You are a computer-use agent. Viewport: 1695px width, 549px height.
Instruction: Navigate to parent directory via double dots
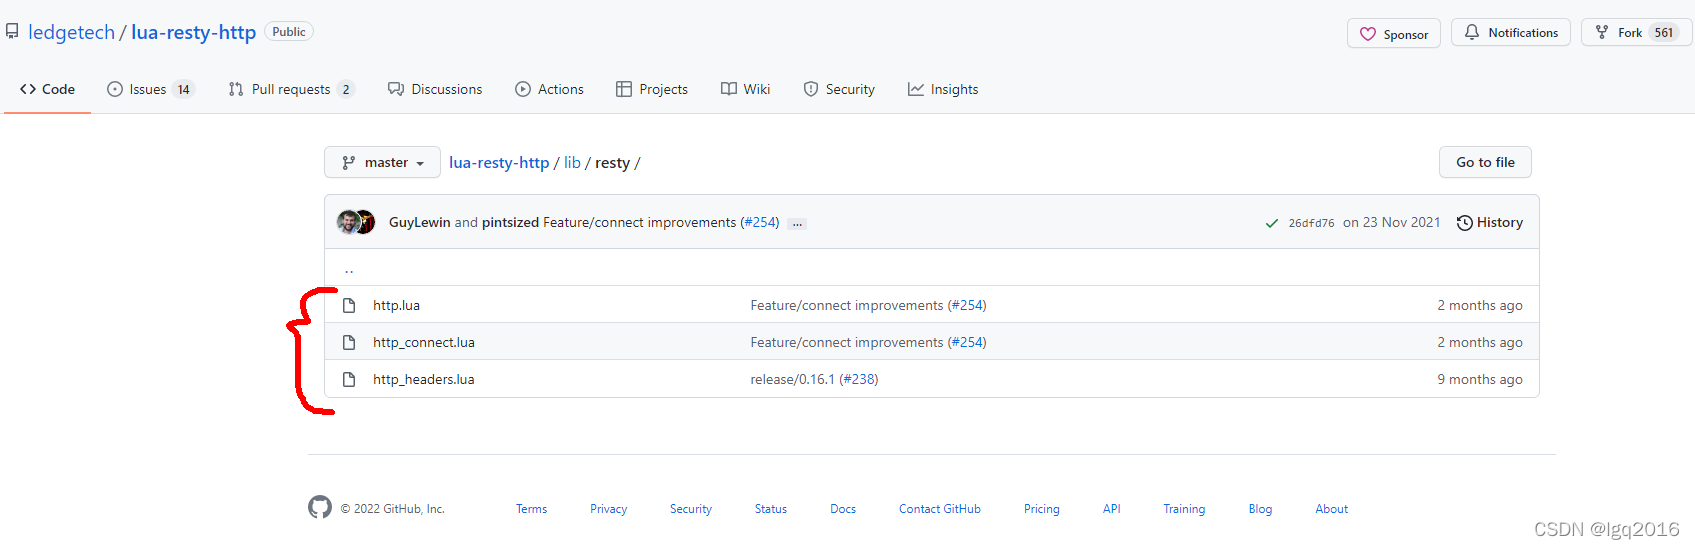click(349, 269)
